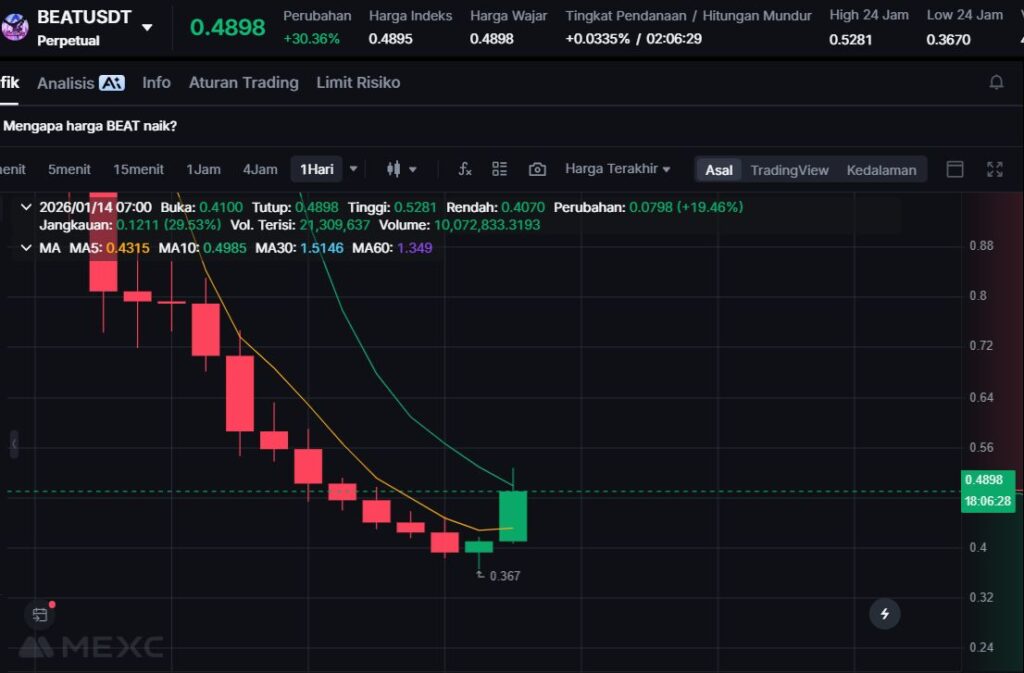Collapse the MA indicator legend row
Screen dimensions: 1024x673
[26, 247]
